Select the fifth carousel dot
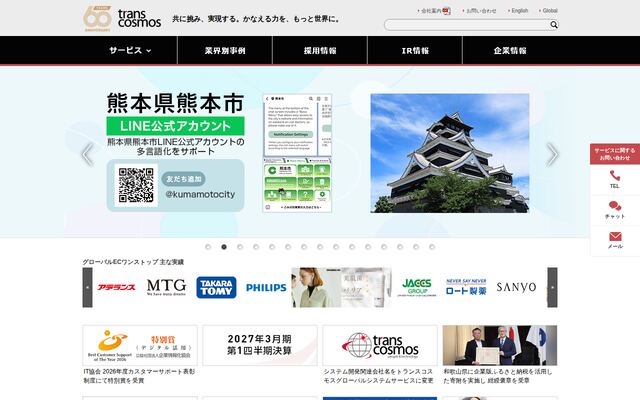Viewport: 640px width, 400px height. click(x=272, y=247)
